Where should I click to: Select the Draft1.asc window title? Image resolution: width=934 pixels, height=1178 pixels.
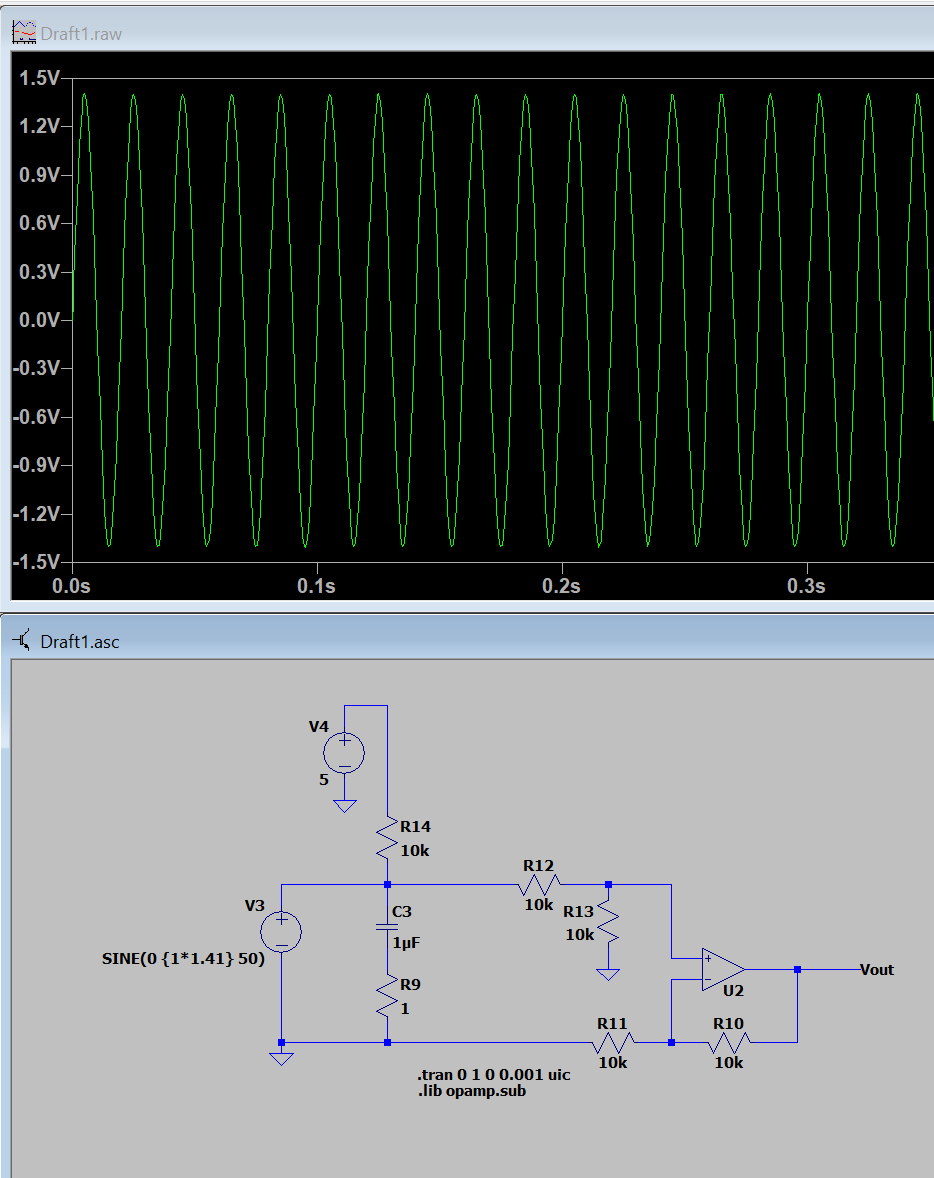coord(80,642)
